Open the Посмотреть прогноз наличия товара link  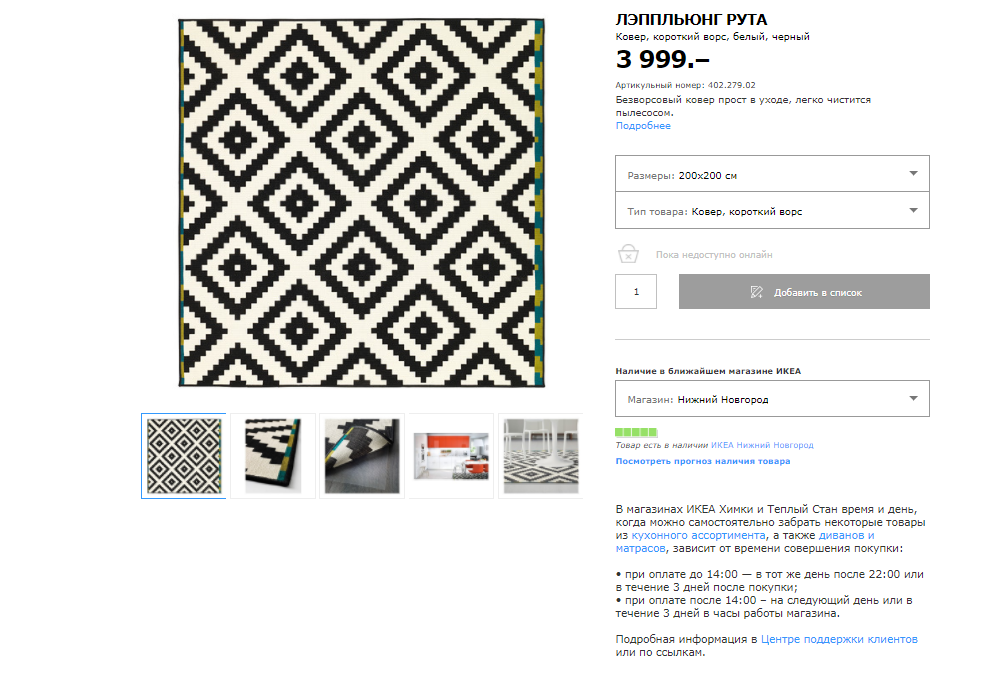click(x=702, y=461)
